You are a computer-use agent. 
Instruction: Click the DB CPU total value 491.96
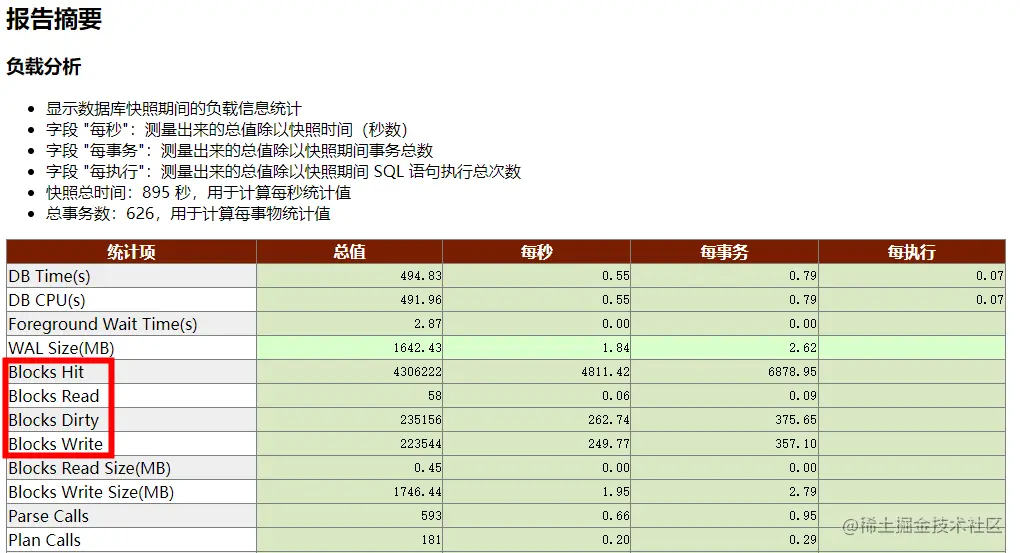(x=421, y=300)
